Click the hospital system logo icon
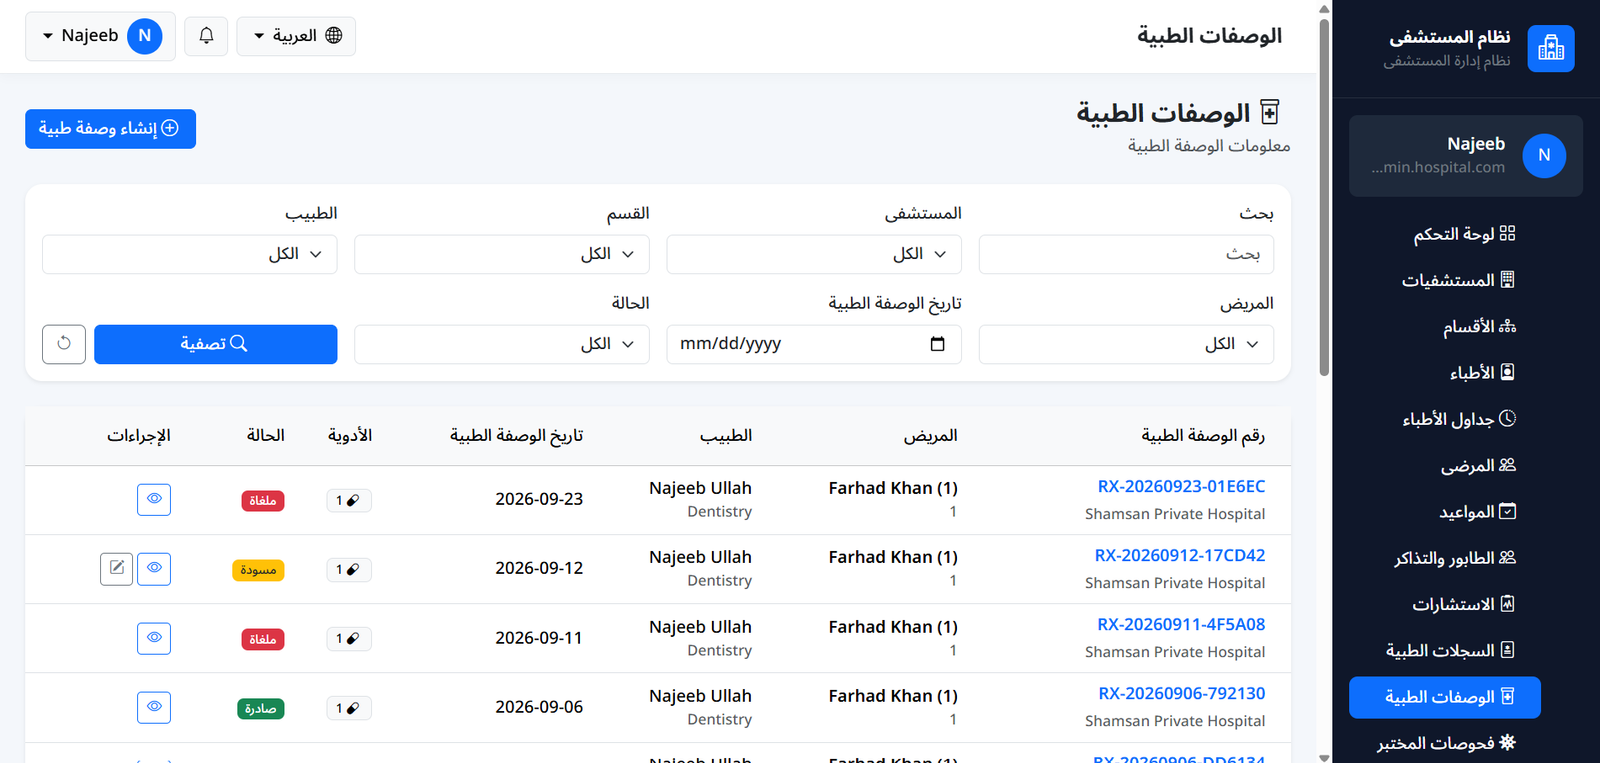 click(x=1551, y=48)
